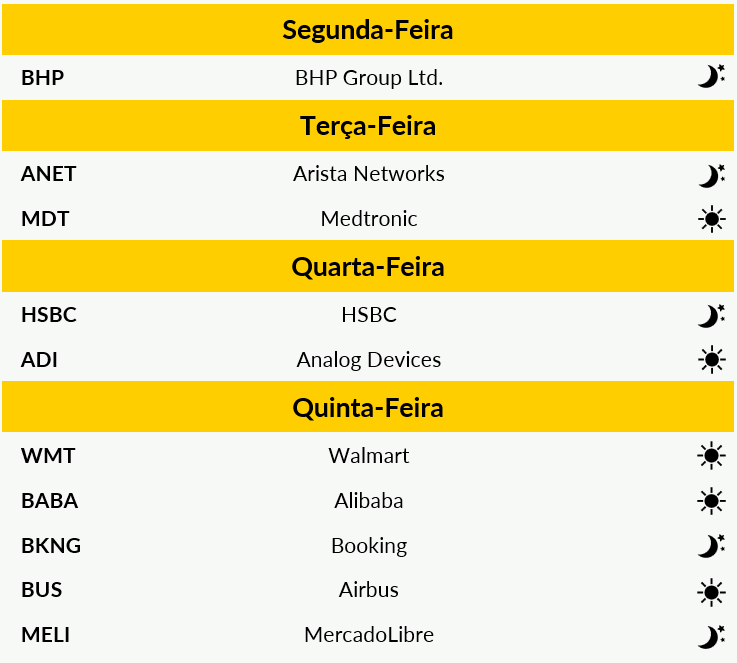Select the Quinta-Feira header bar
The image size is (737, 663).
(368, 407)
